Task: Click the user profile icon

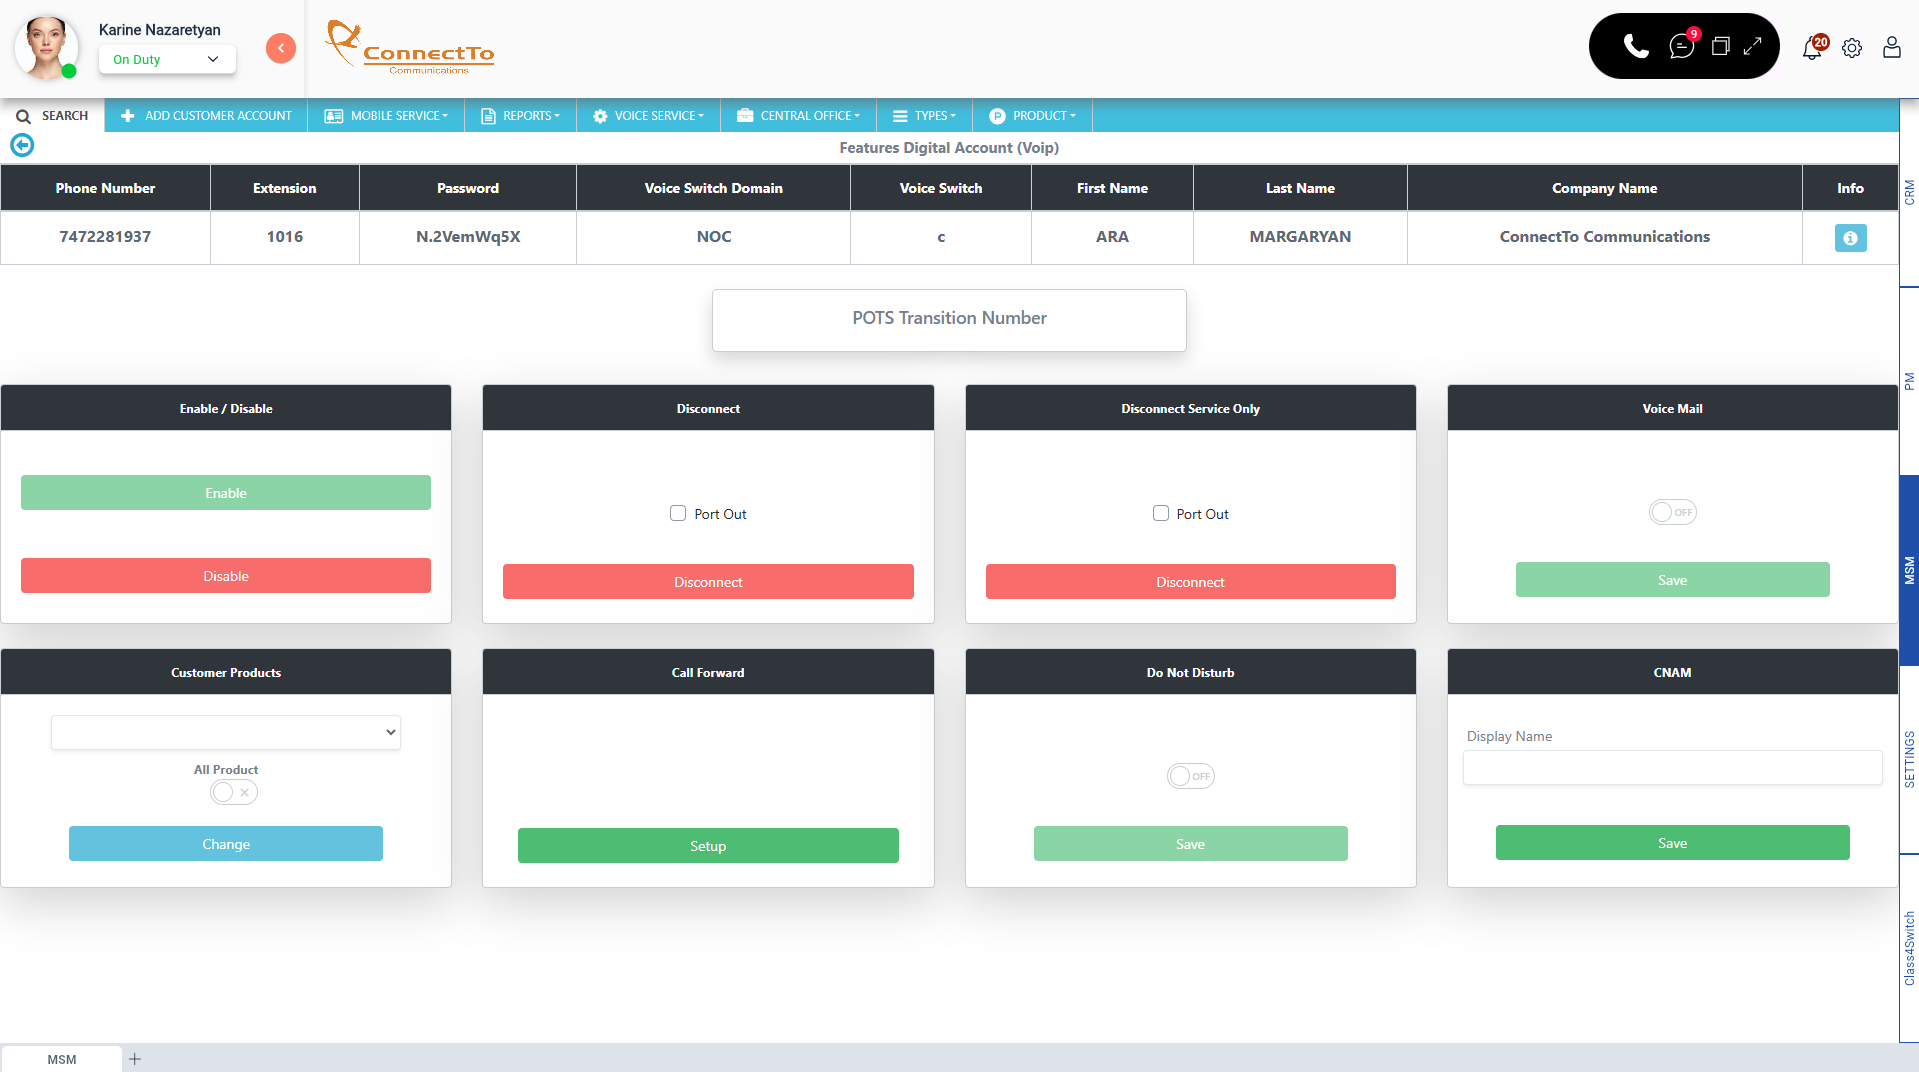Action: [x=1891, y=48]
